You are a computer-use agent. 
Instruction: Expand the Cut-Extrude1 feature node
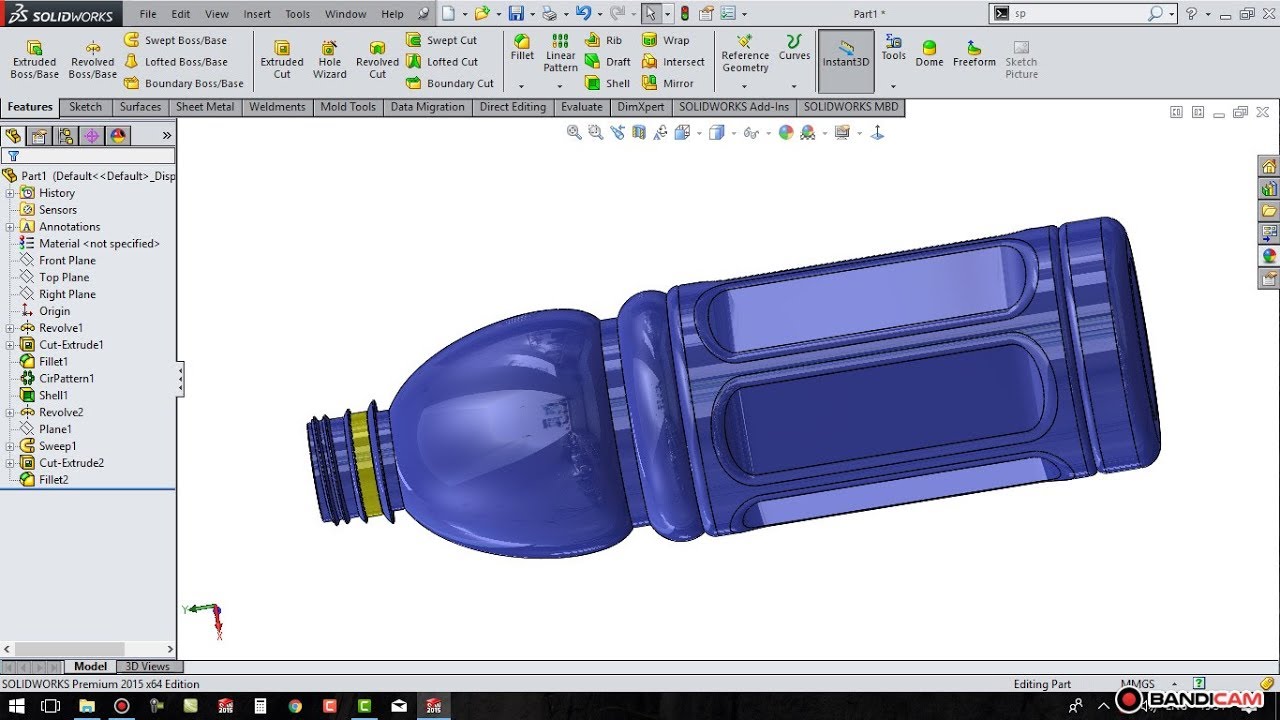point(10,345)
